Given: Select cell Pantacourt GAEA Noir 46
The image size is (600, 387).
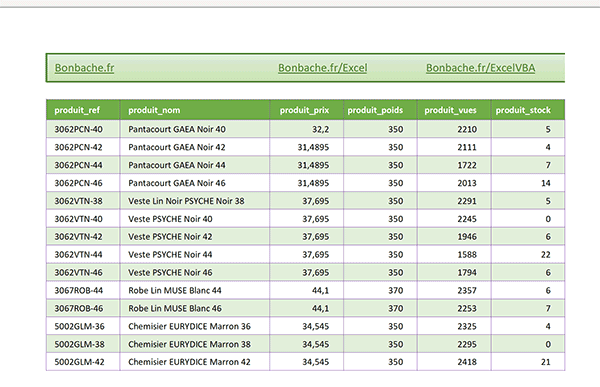Looking at the screenshot, I should [x=195, y=183].
